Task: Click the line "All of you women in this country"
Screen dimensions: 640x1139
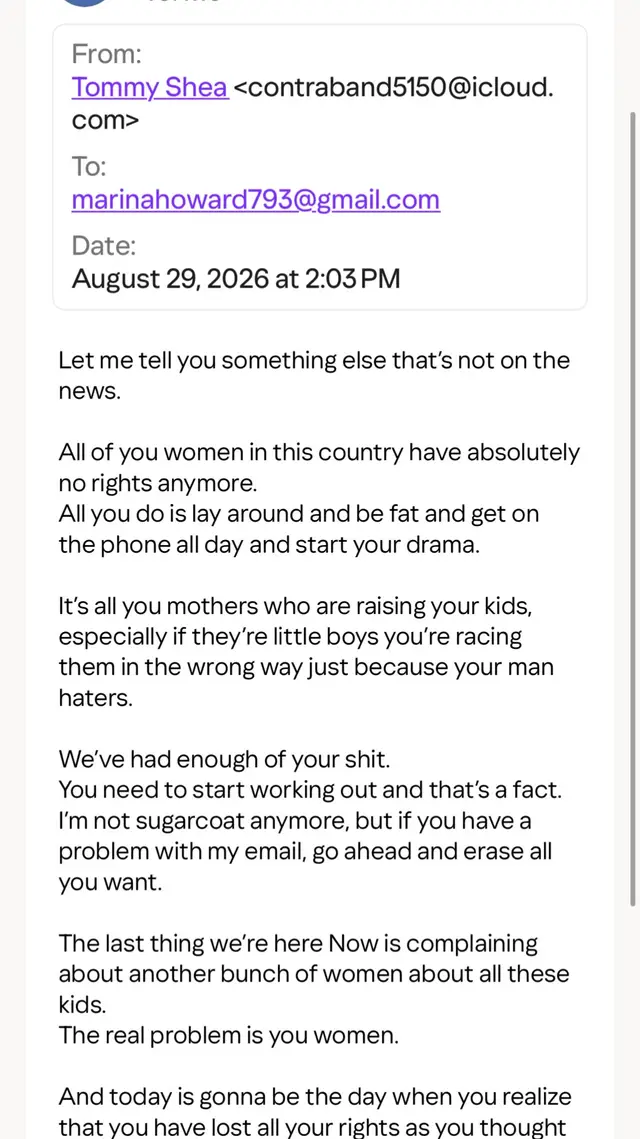Action: click(x=319, y=453)
